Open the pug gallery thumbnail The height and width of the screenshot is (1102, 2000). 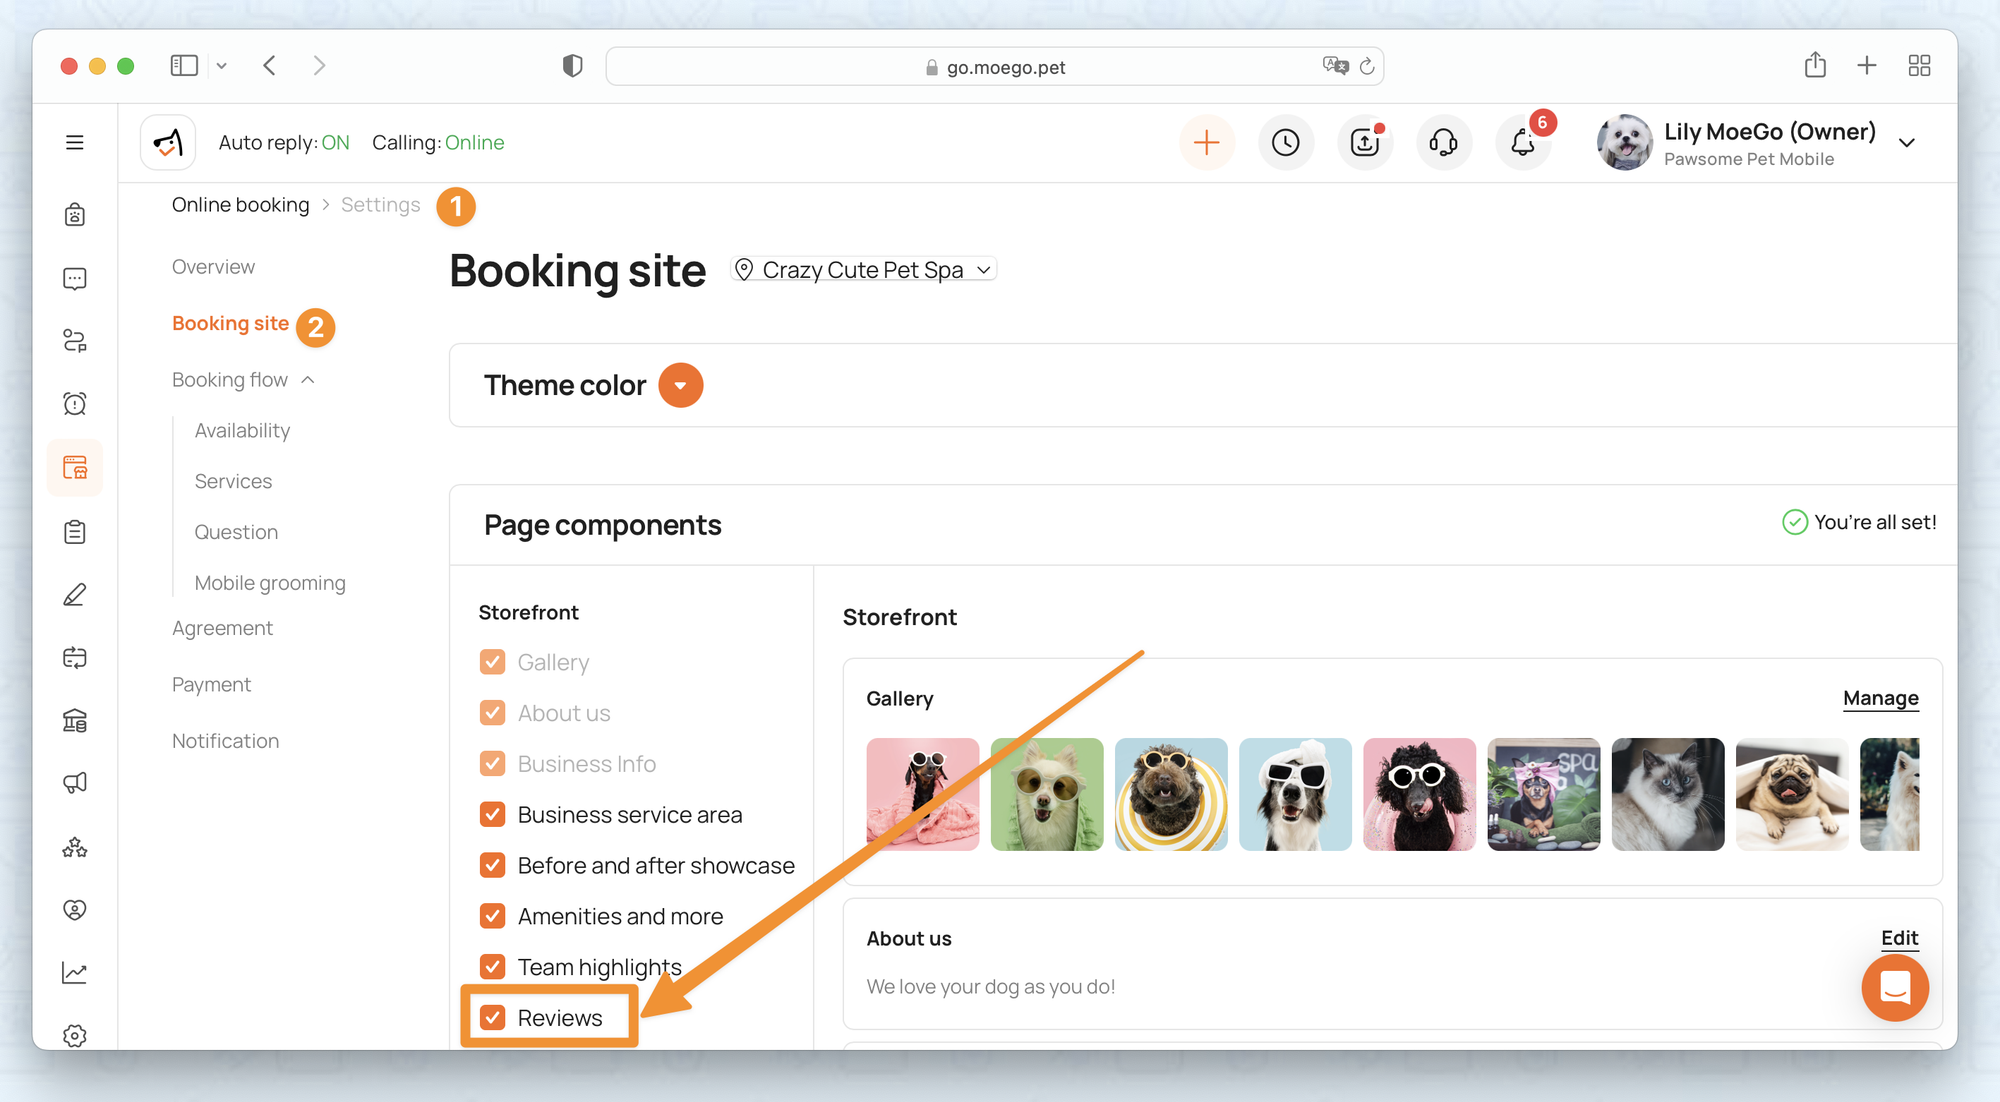pos(1792,795)
